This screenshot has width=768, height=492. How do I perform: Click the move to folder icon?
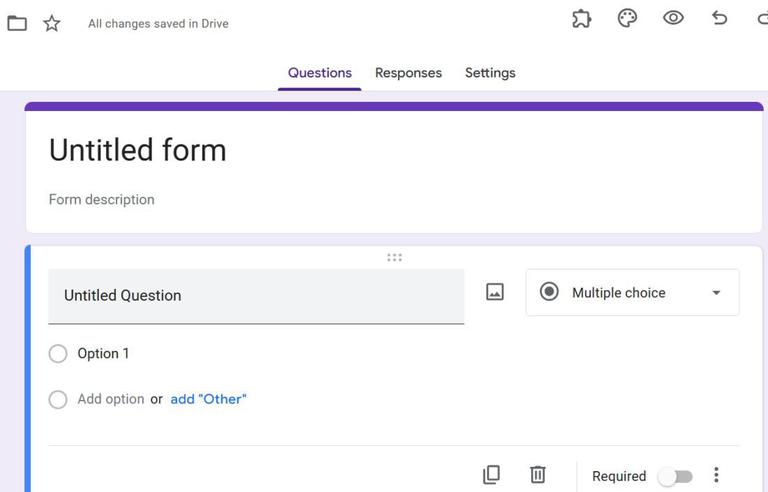click(17, 22)
